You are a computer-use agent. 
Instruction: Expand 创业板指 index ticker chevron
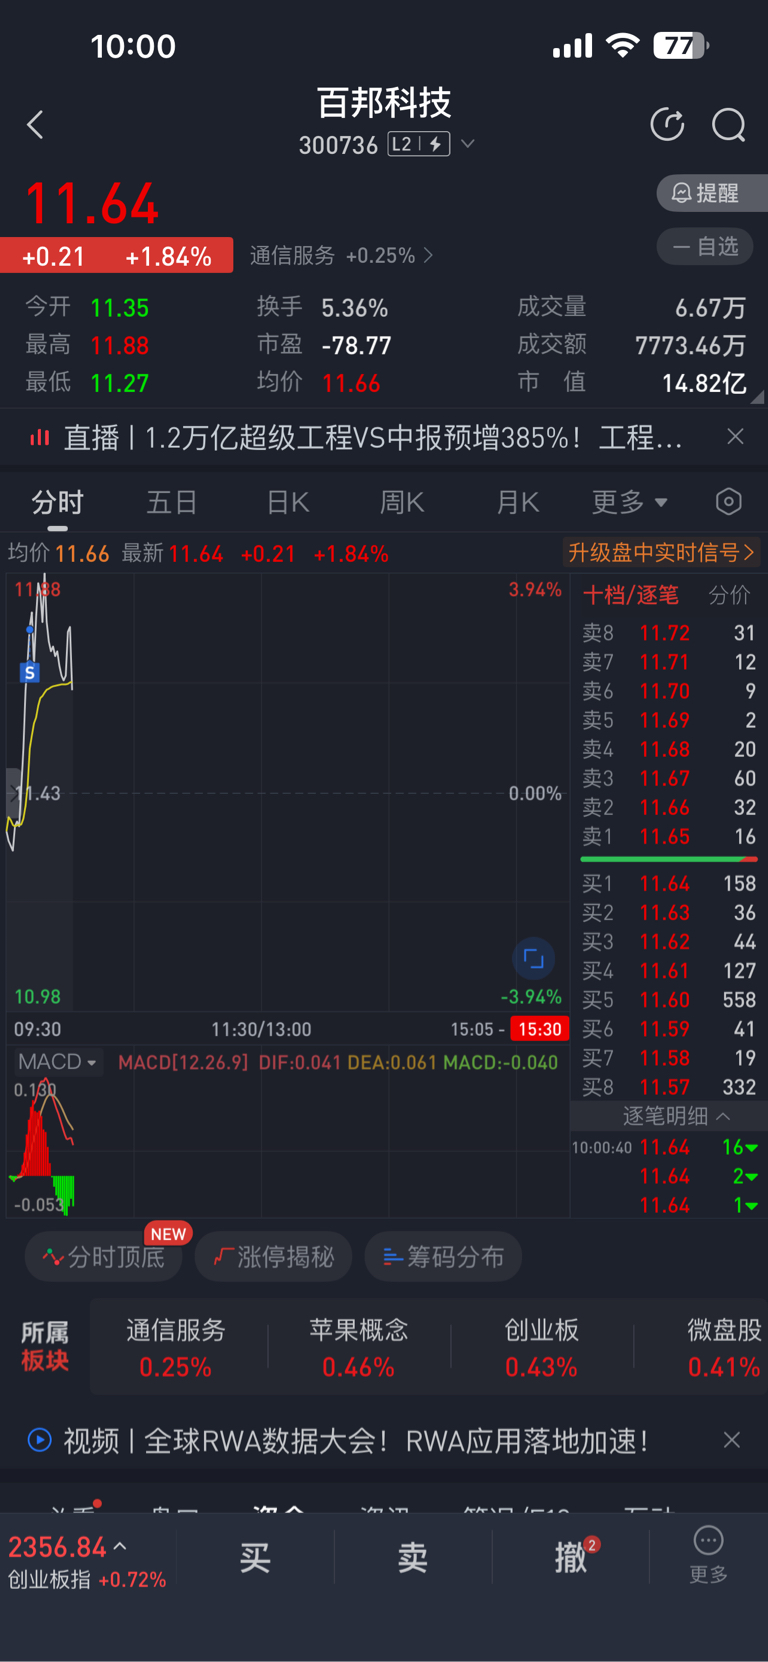pyautogui.click(x=121, y=1546)
